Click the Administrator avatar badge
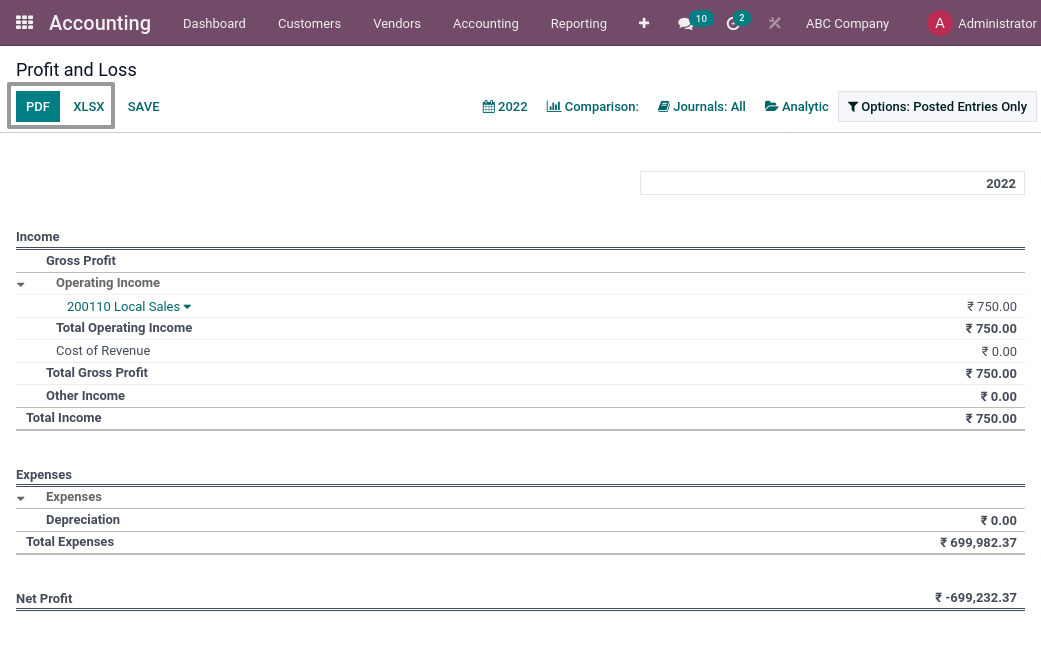The image size is (1041, 652). 939,23
